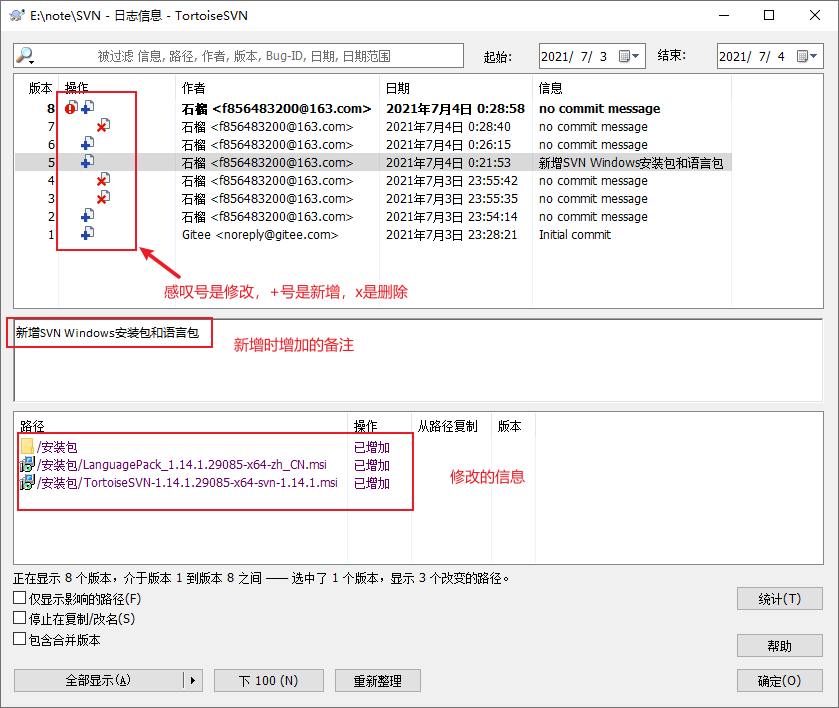Image resolution: width=839 pixels, height=708 pixels.
Task: Click the TortoiseSVN msi installer file icon
Action: [27, 483]
